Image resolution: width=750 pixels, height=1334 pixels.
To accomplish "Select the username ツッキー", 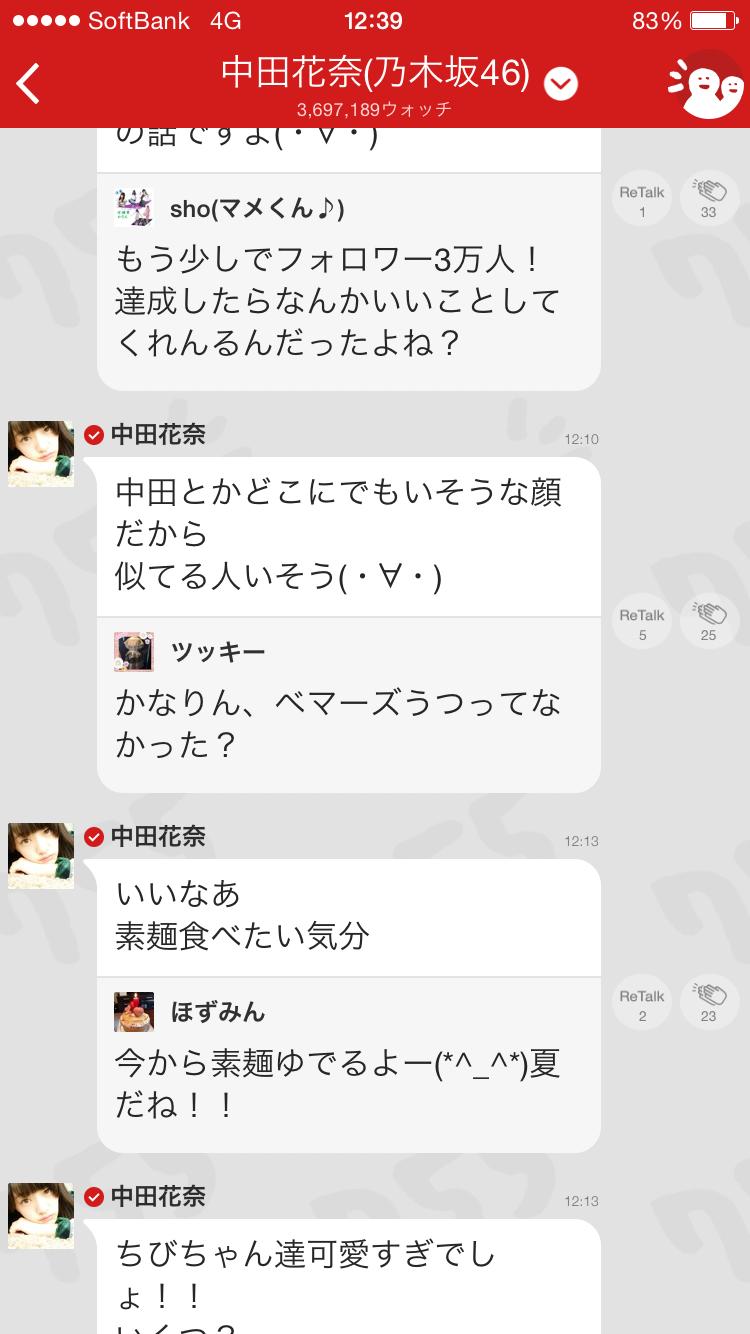I will [218, 652].
